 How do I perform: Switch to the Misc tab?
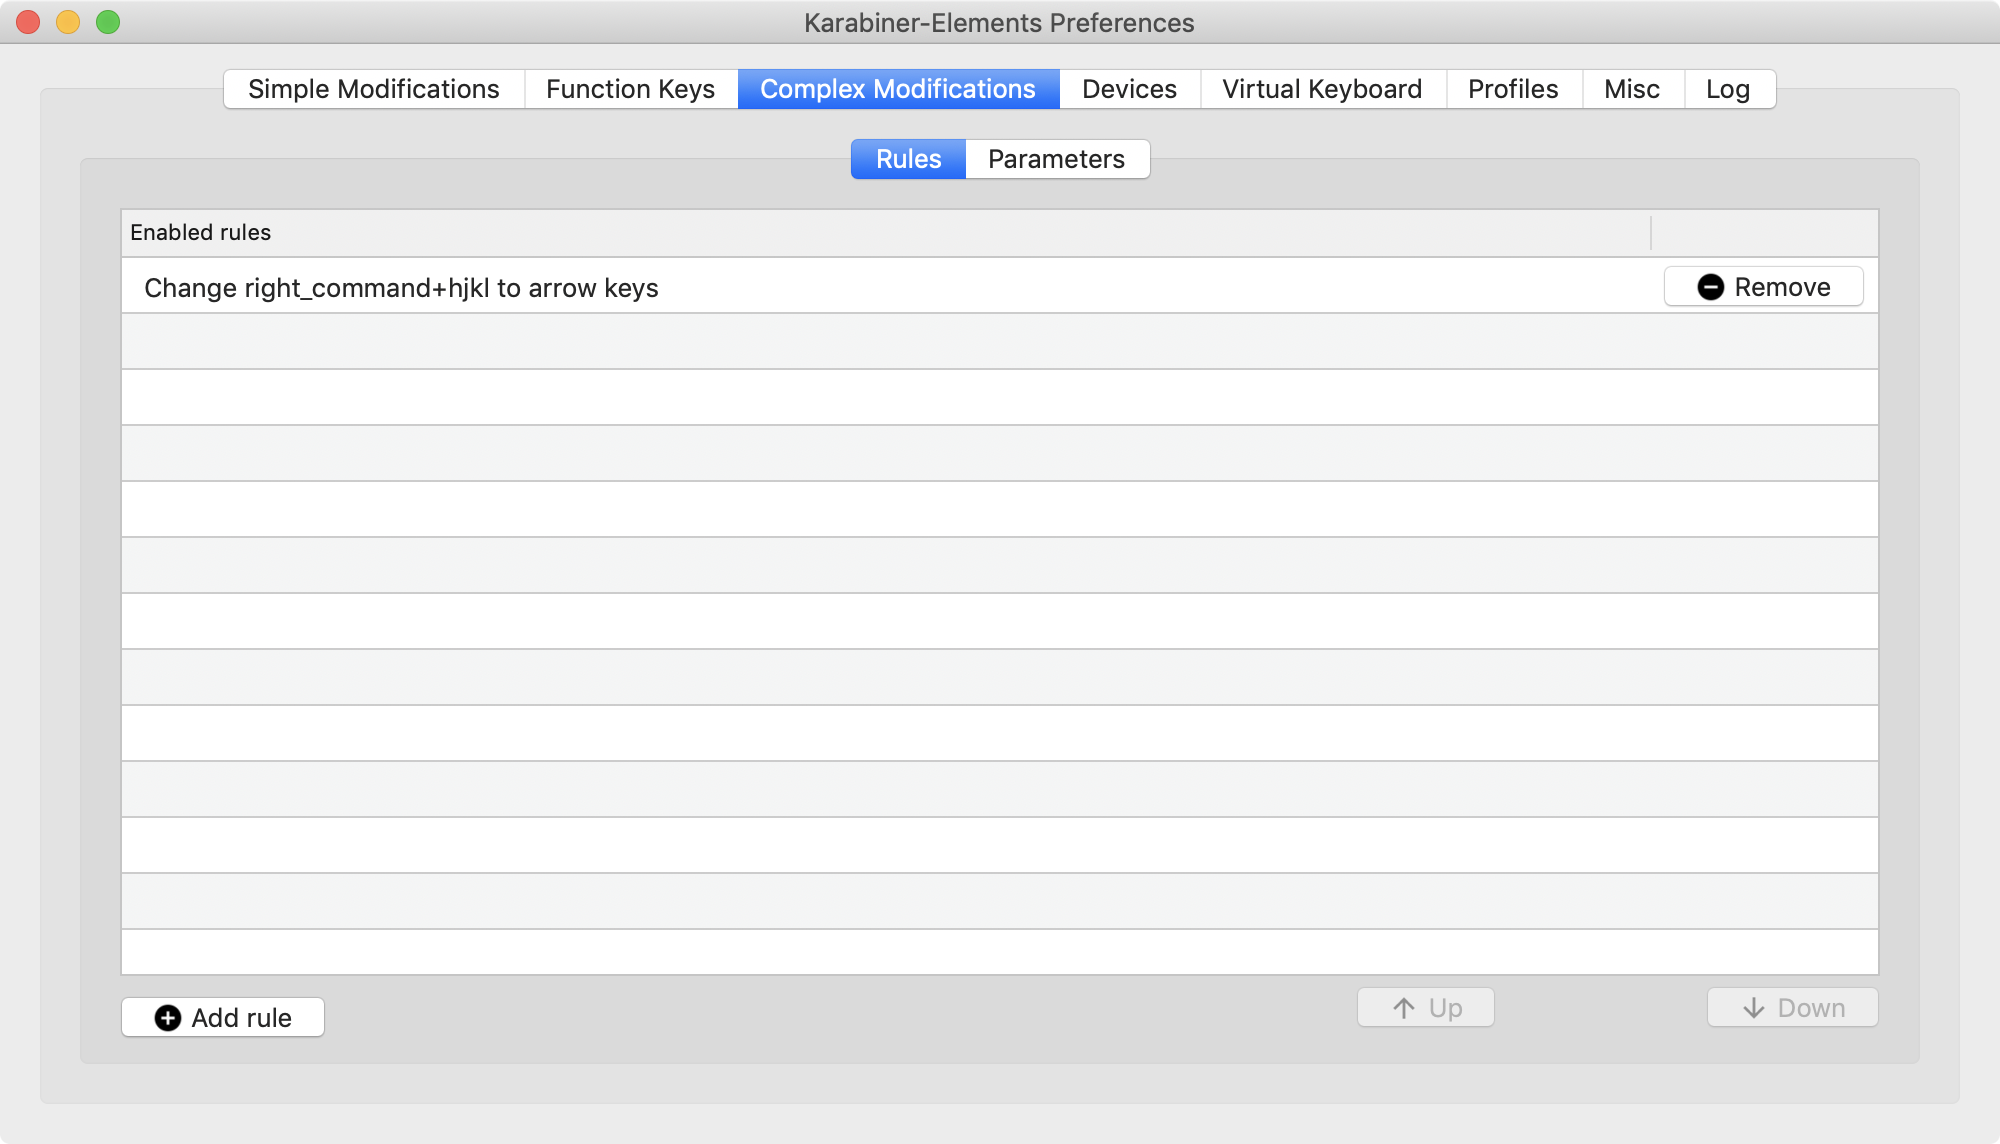(x=1633, y=89)
